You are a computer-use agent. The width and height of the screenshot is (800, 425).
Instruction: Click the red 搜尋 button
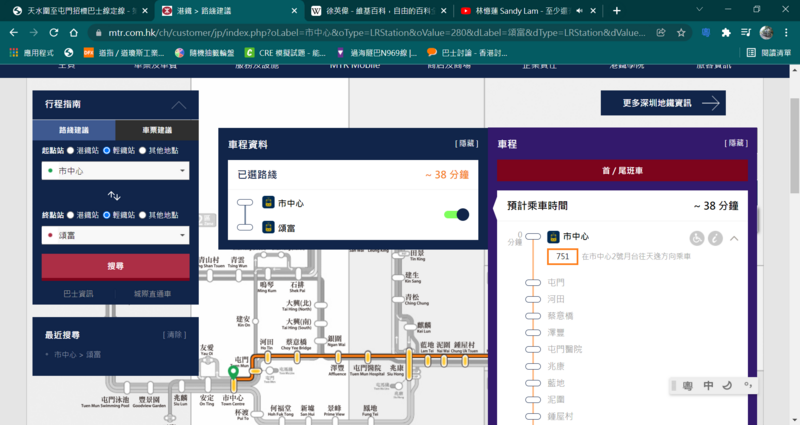[115, 266]
